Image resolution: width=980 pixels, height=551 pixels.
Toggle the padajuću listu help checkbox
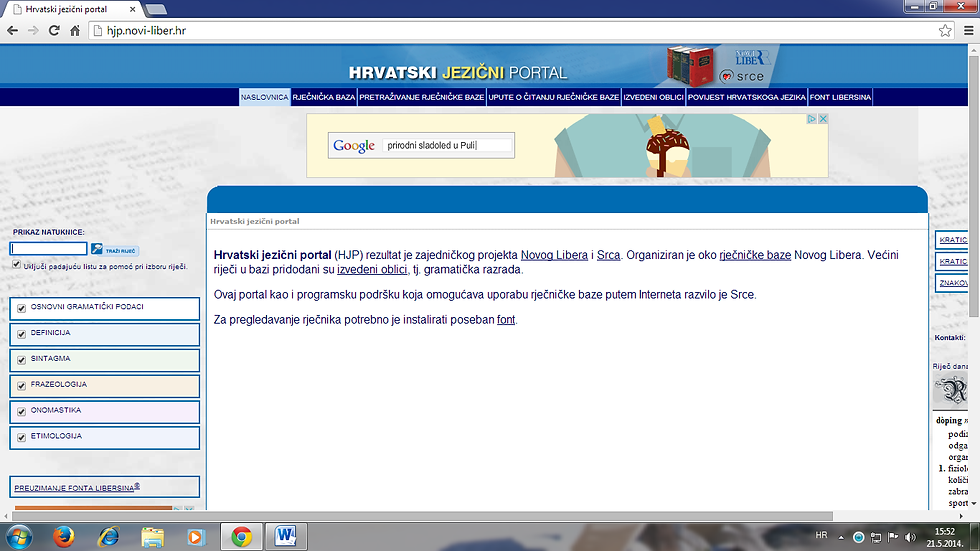point(16,265)
